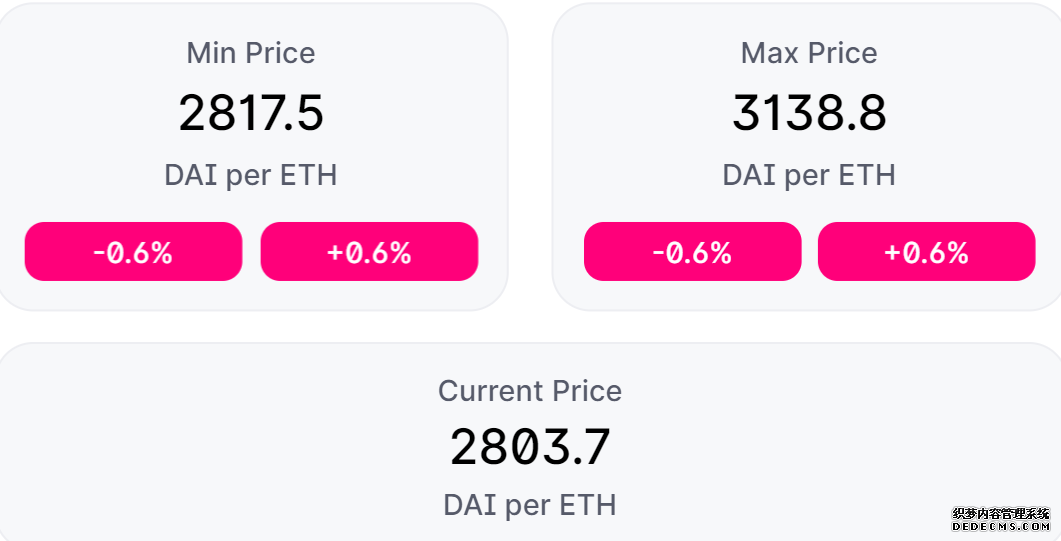Click the word ETH under Min Price
The width and height of the screenshot is (1061, 541).
tap(309, 175)
